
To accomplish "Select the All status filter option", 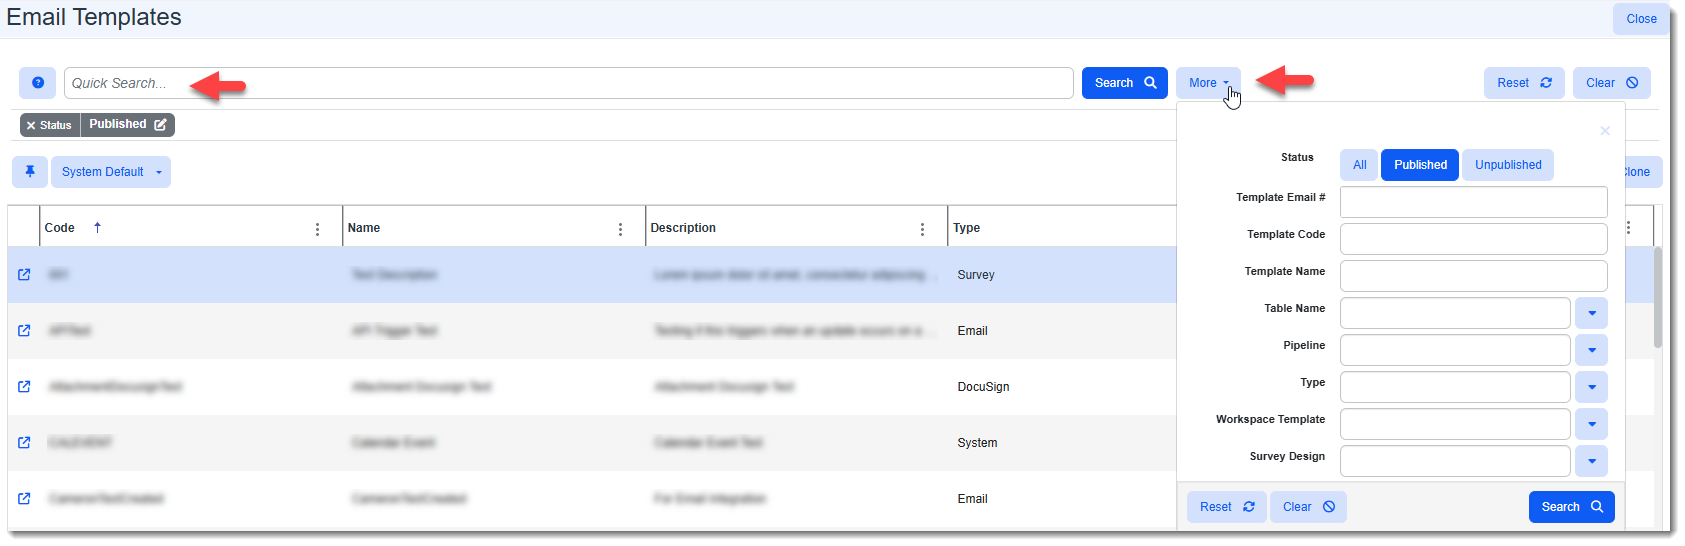I will tap(1359, 165).
